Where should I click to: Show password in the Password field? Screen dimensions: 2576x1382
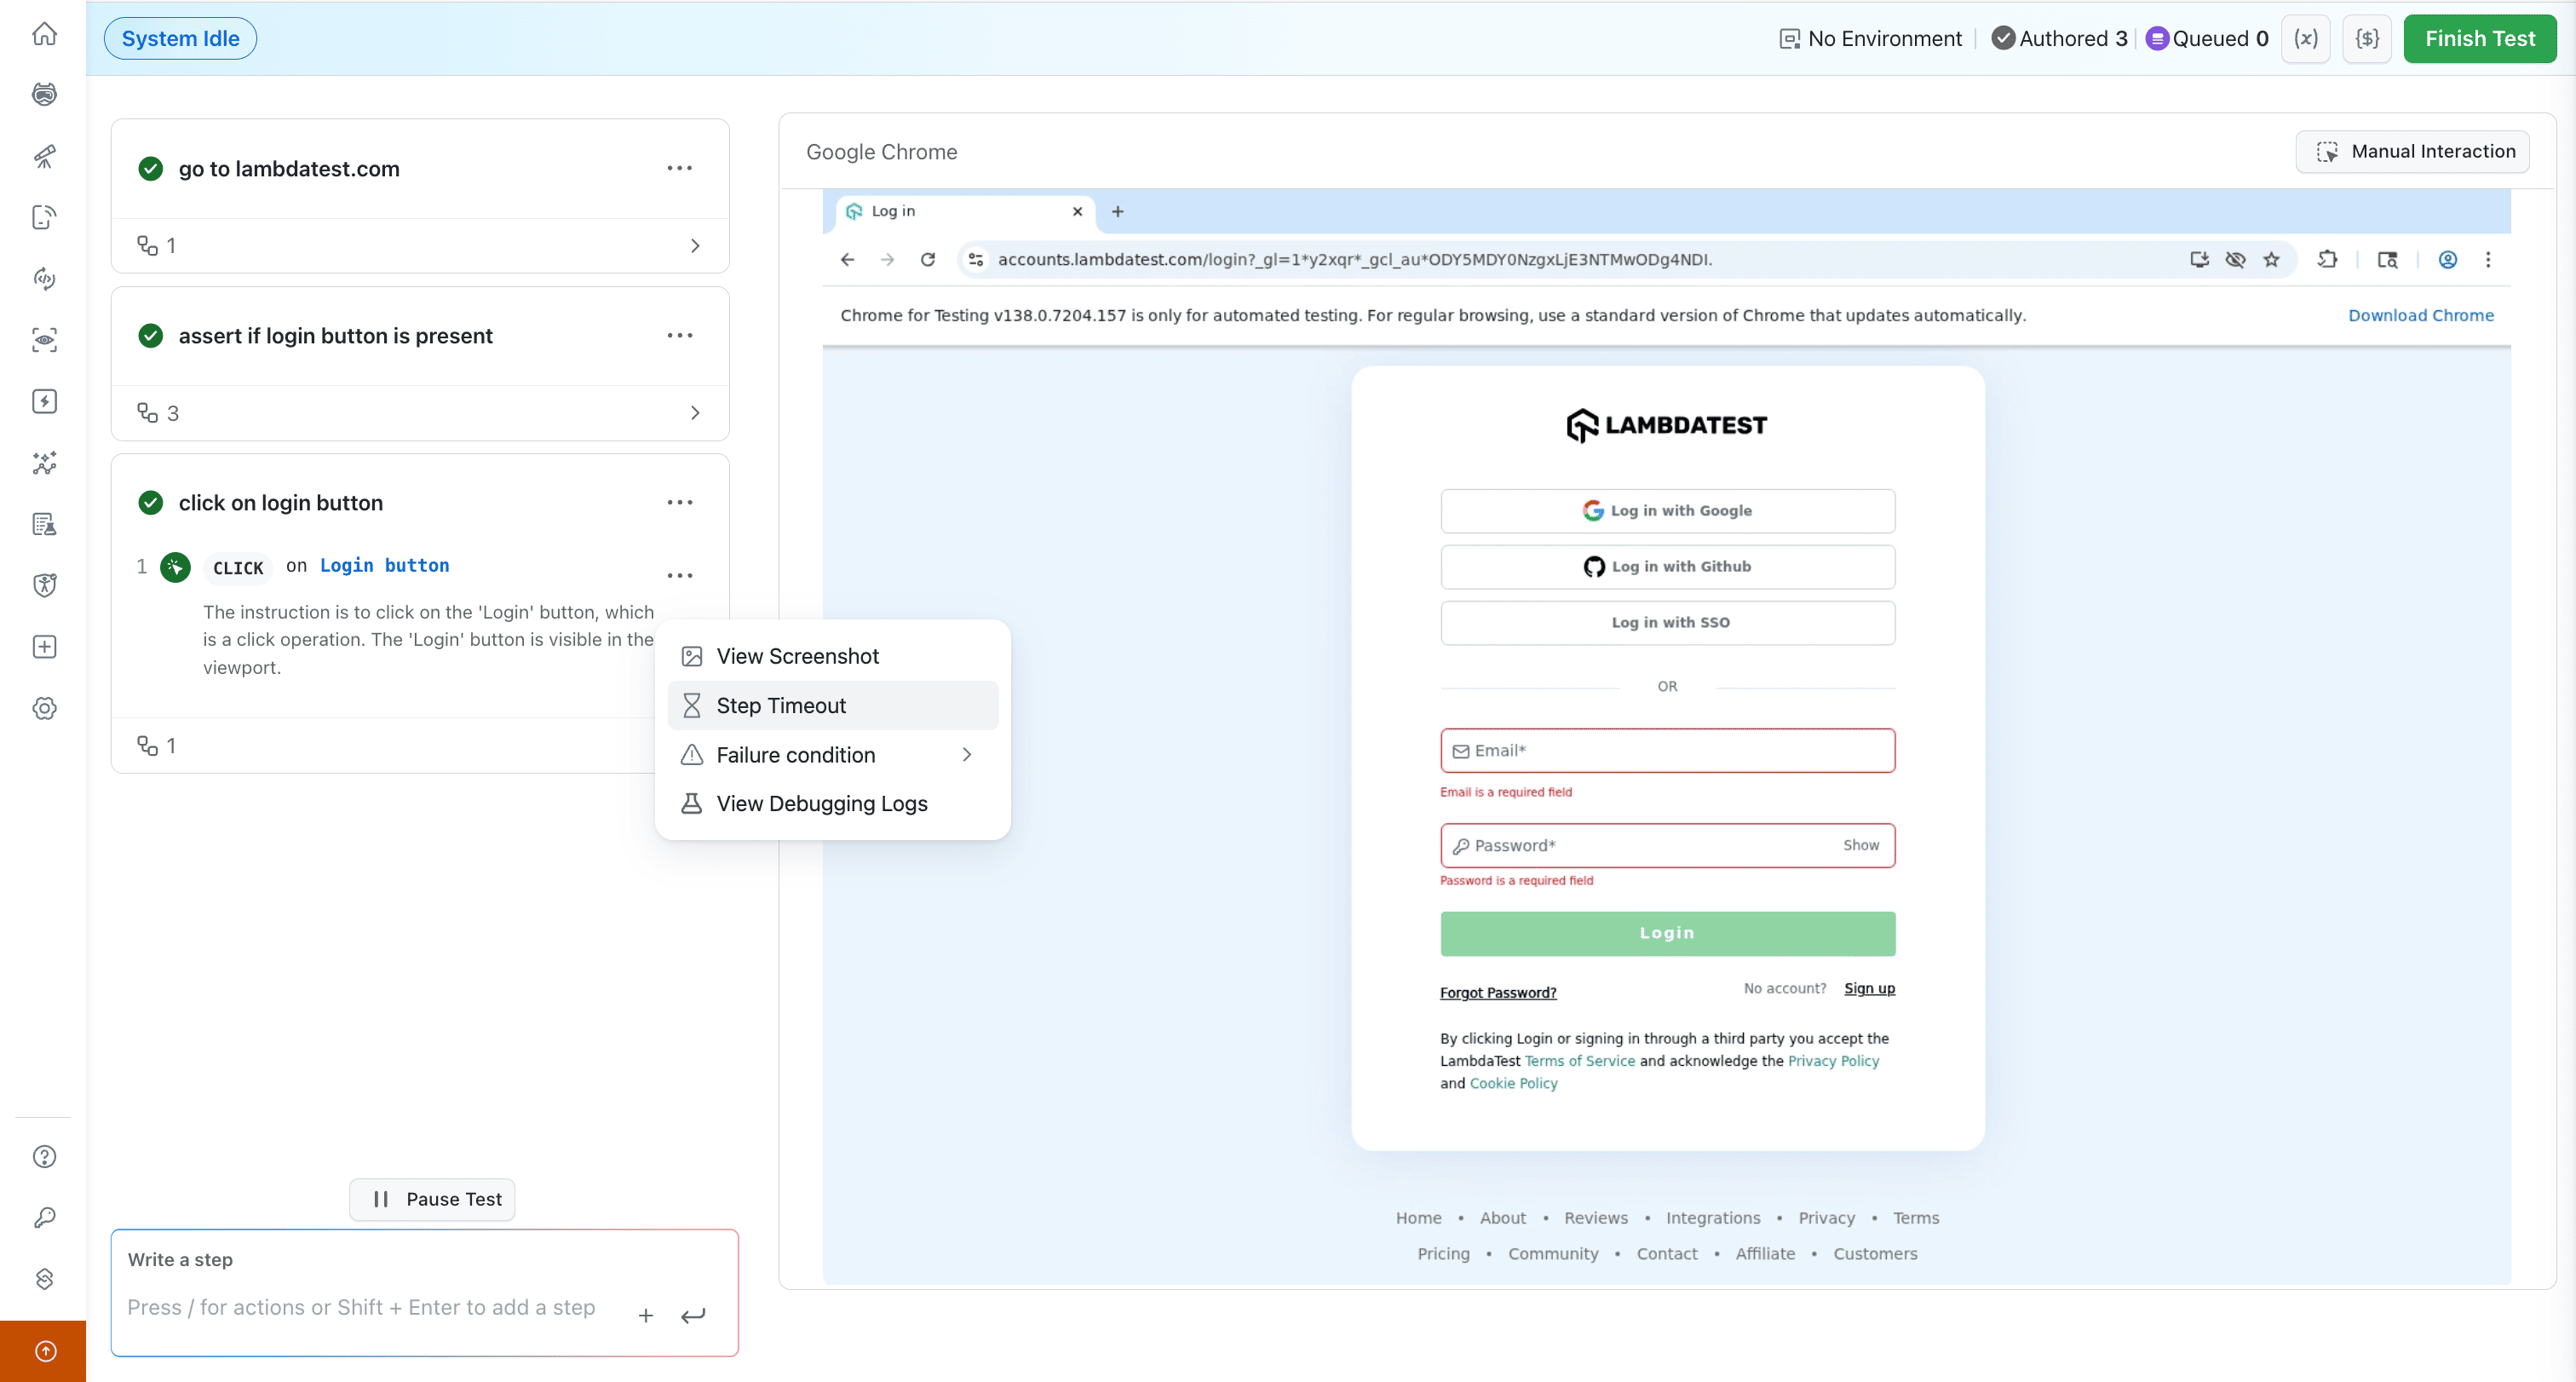click(x=1860, y=845)
